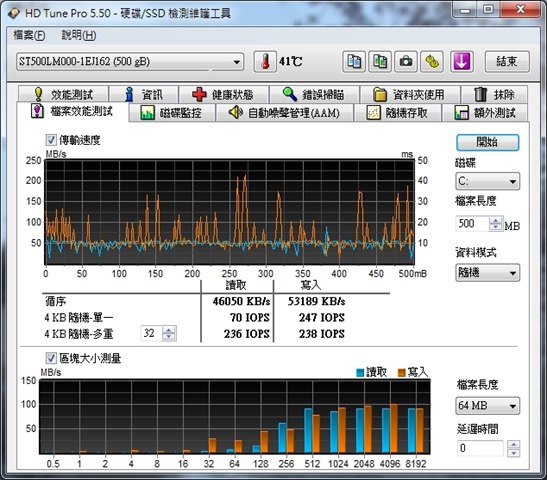
Task: Toggle the 傳輸速度 checkbox
Action: point(51,140)
